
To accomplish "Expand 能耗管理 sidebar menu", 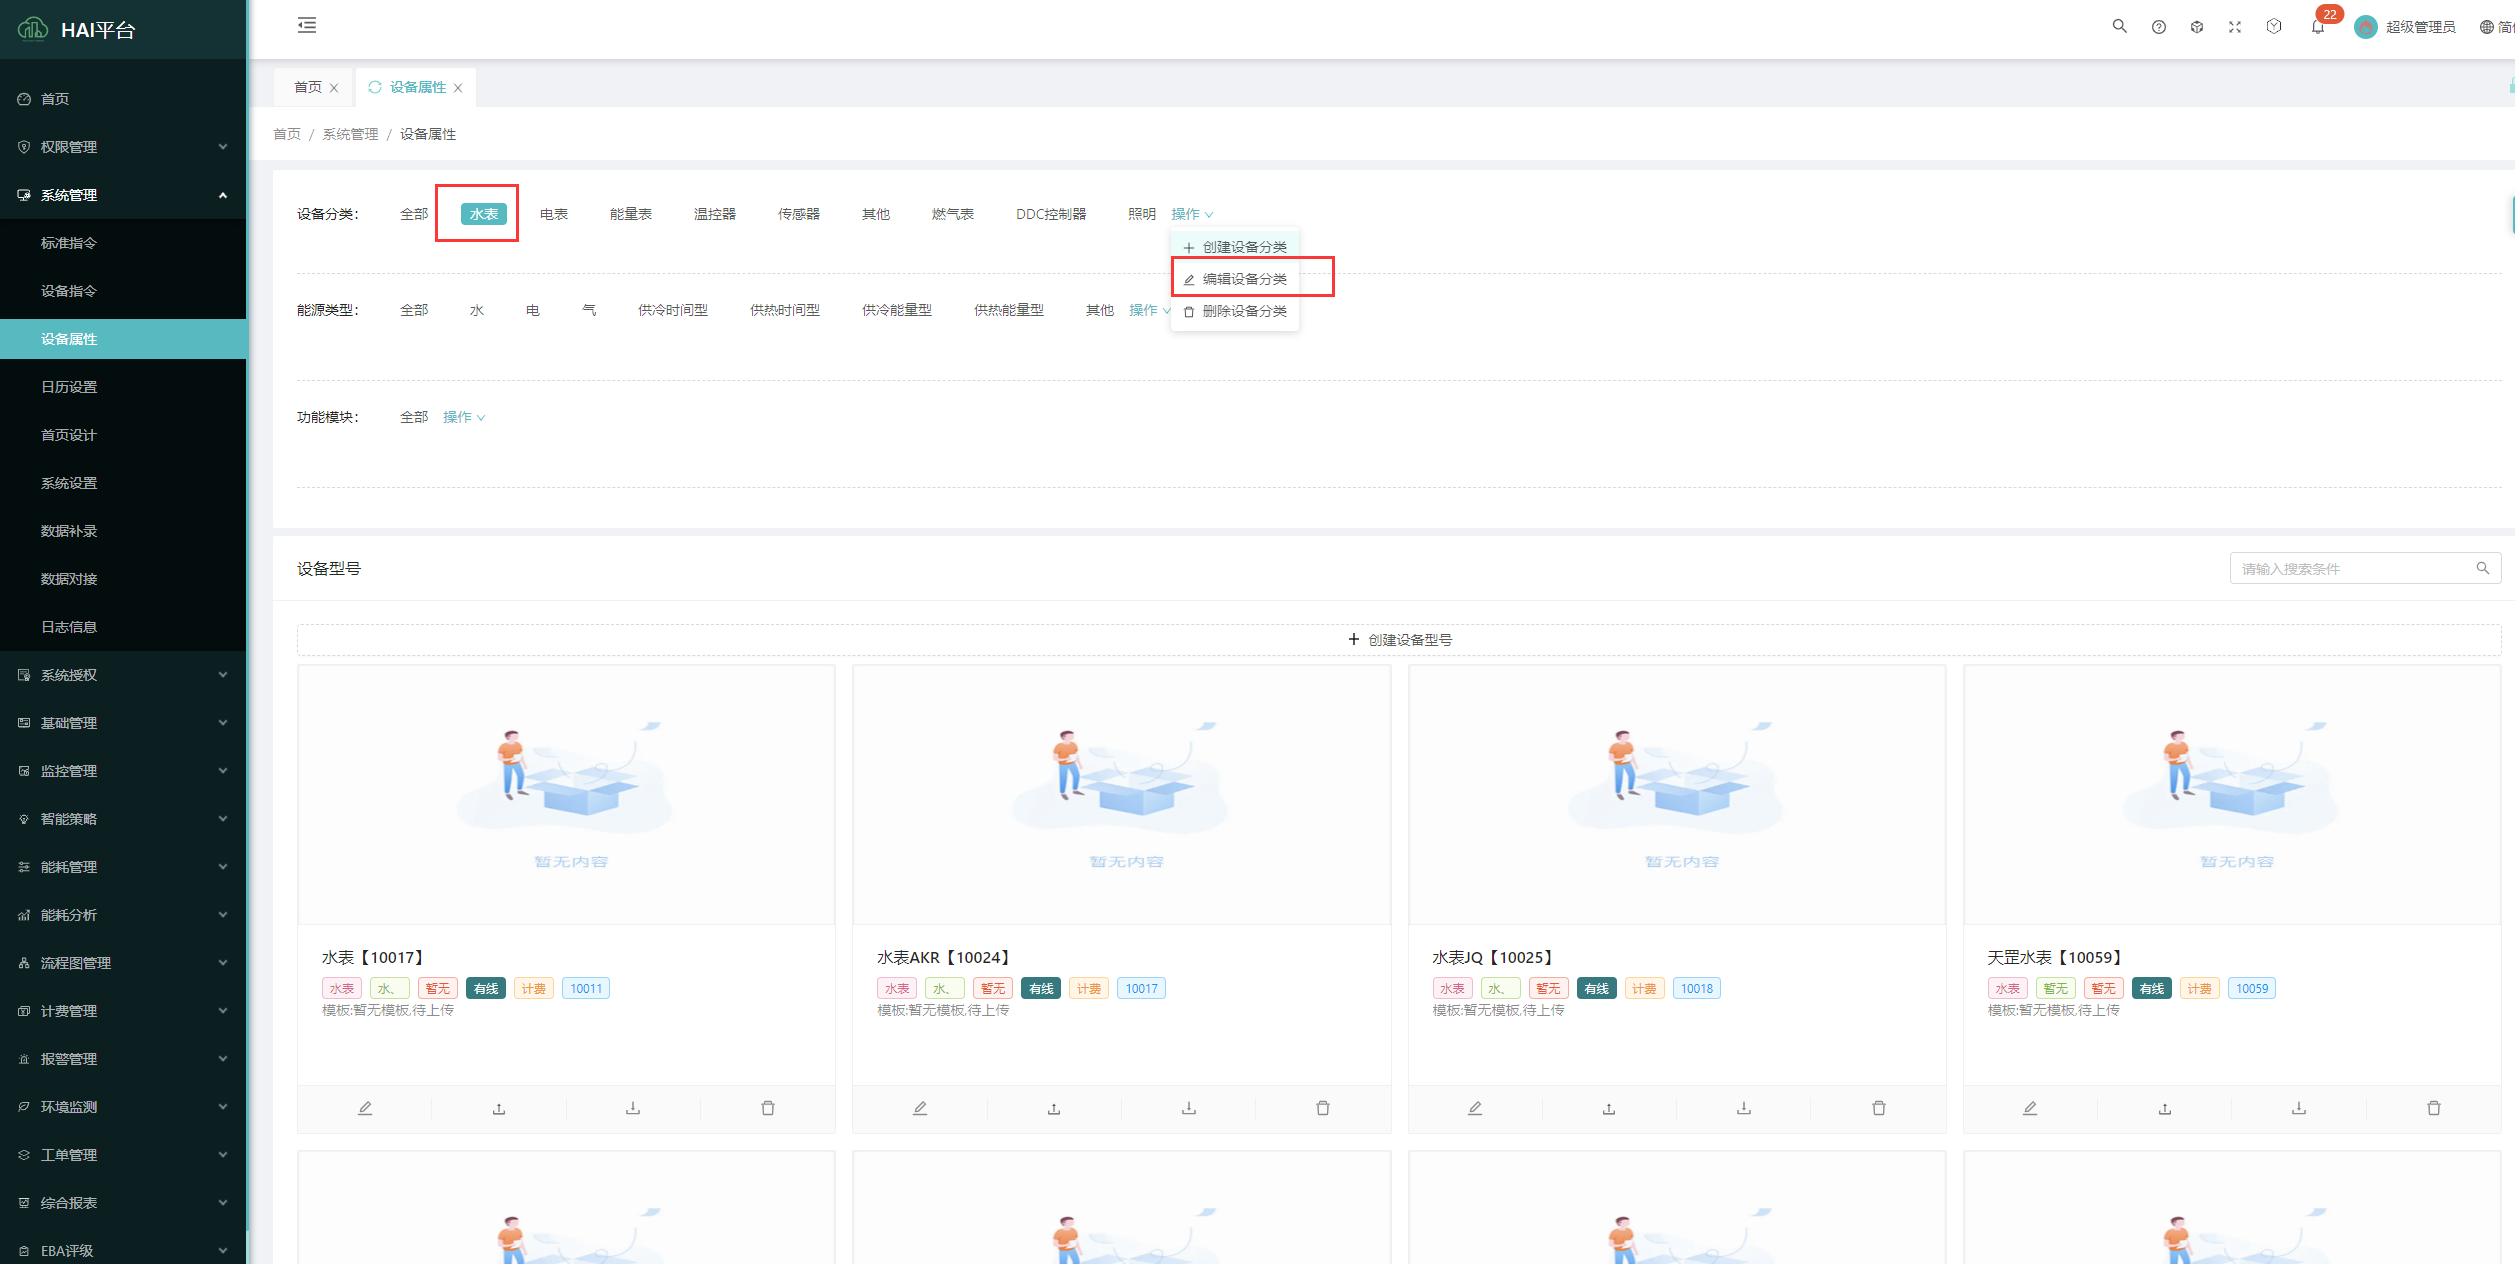I will pos(123,867).
